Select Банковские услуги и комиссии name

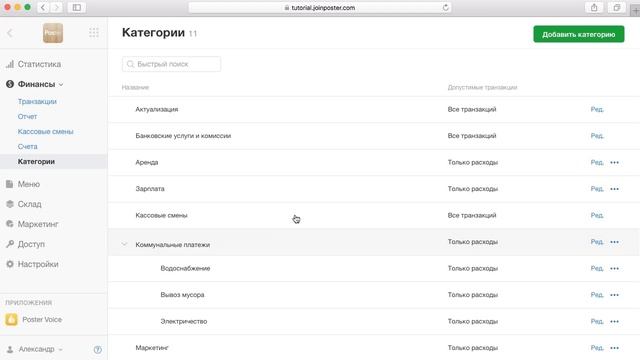pos(183,136)
